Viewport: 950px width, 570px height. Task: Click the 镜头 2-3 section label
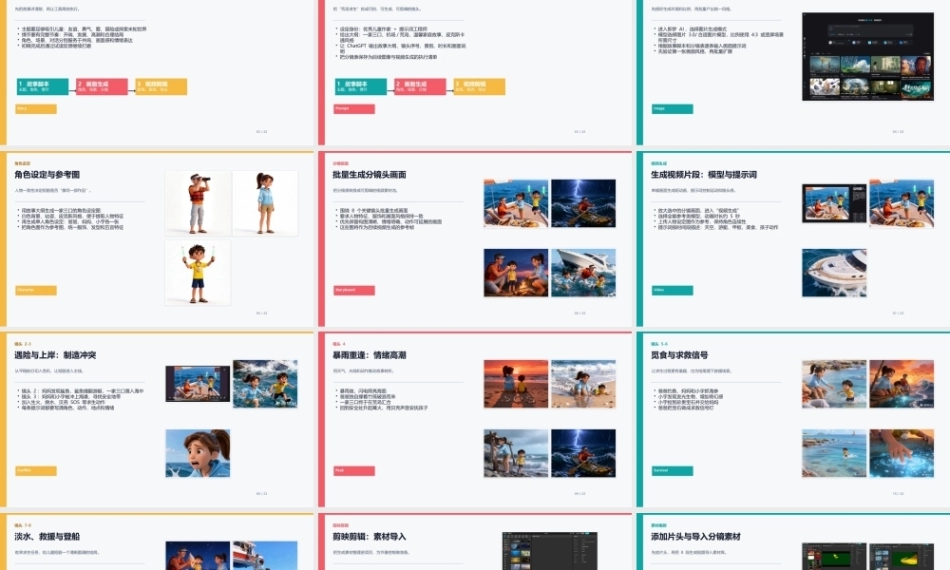(22, 344)
